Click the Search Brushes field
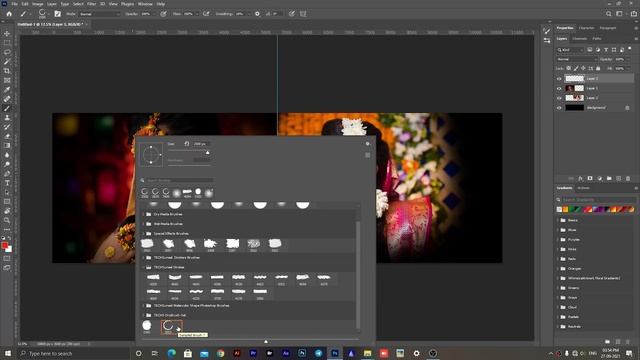The height and width of the screenshot is (360, 640). [180, 180]
